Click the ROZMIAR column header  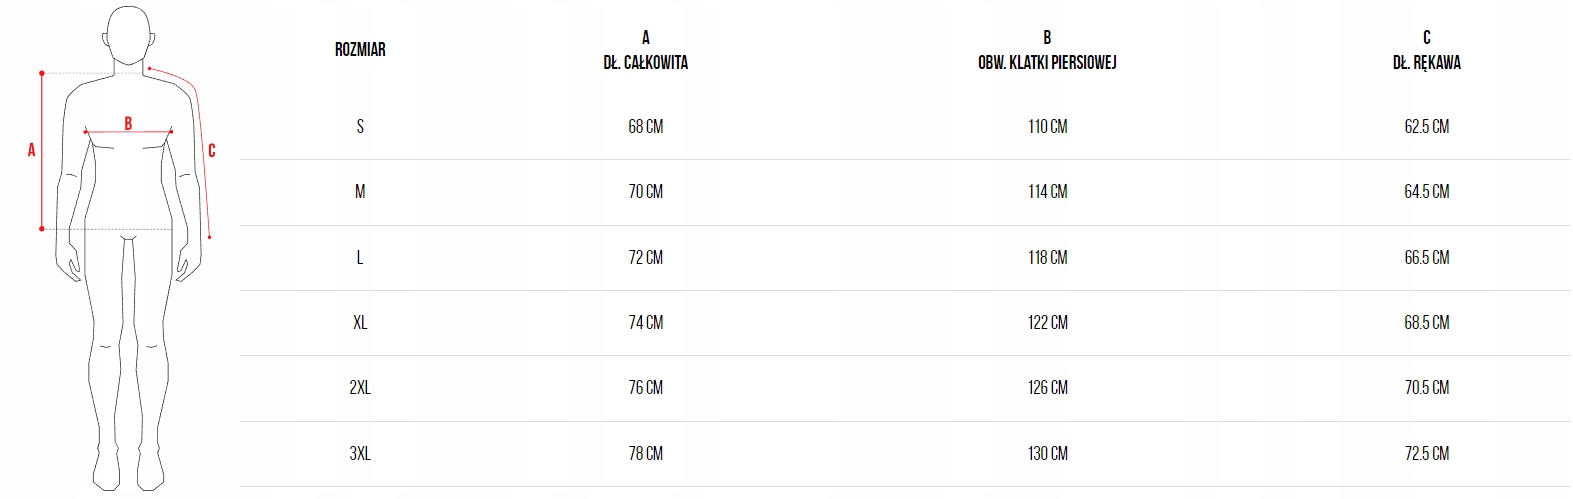(360, 49)
